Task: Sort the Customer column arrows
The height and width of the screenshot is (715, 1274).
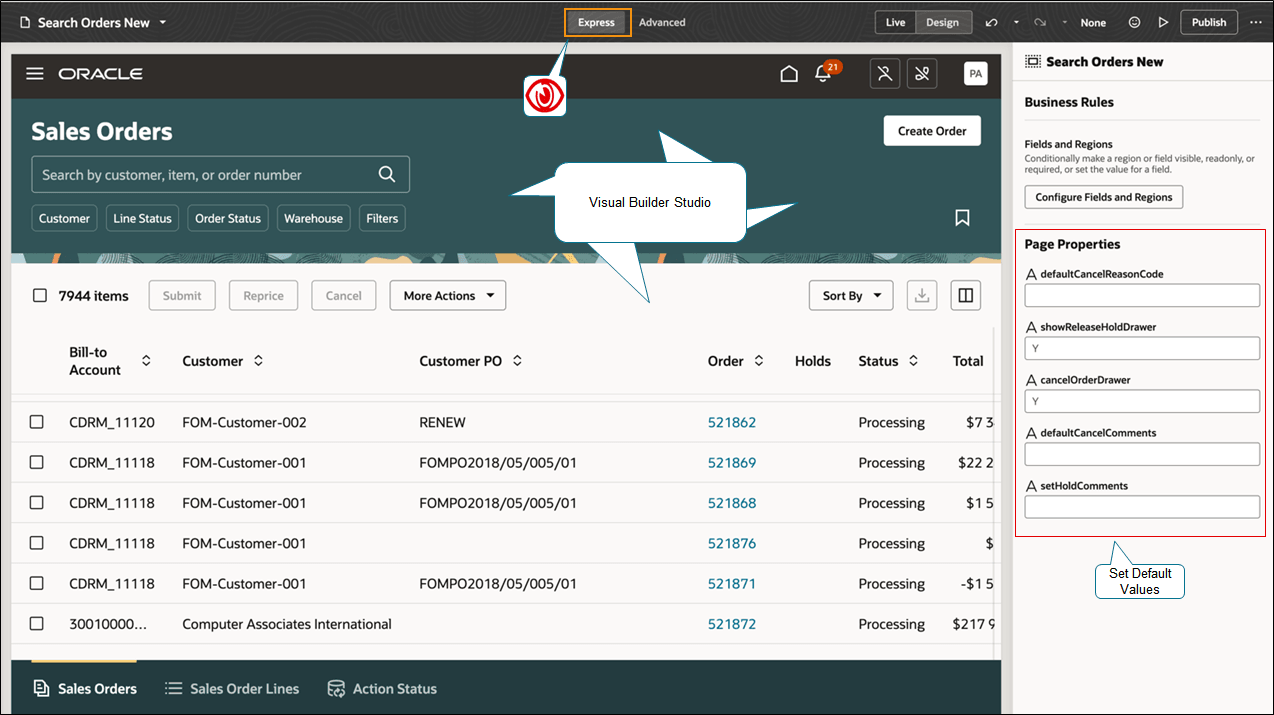Action: click(x=258, y=361)
